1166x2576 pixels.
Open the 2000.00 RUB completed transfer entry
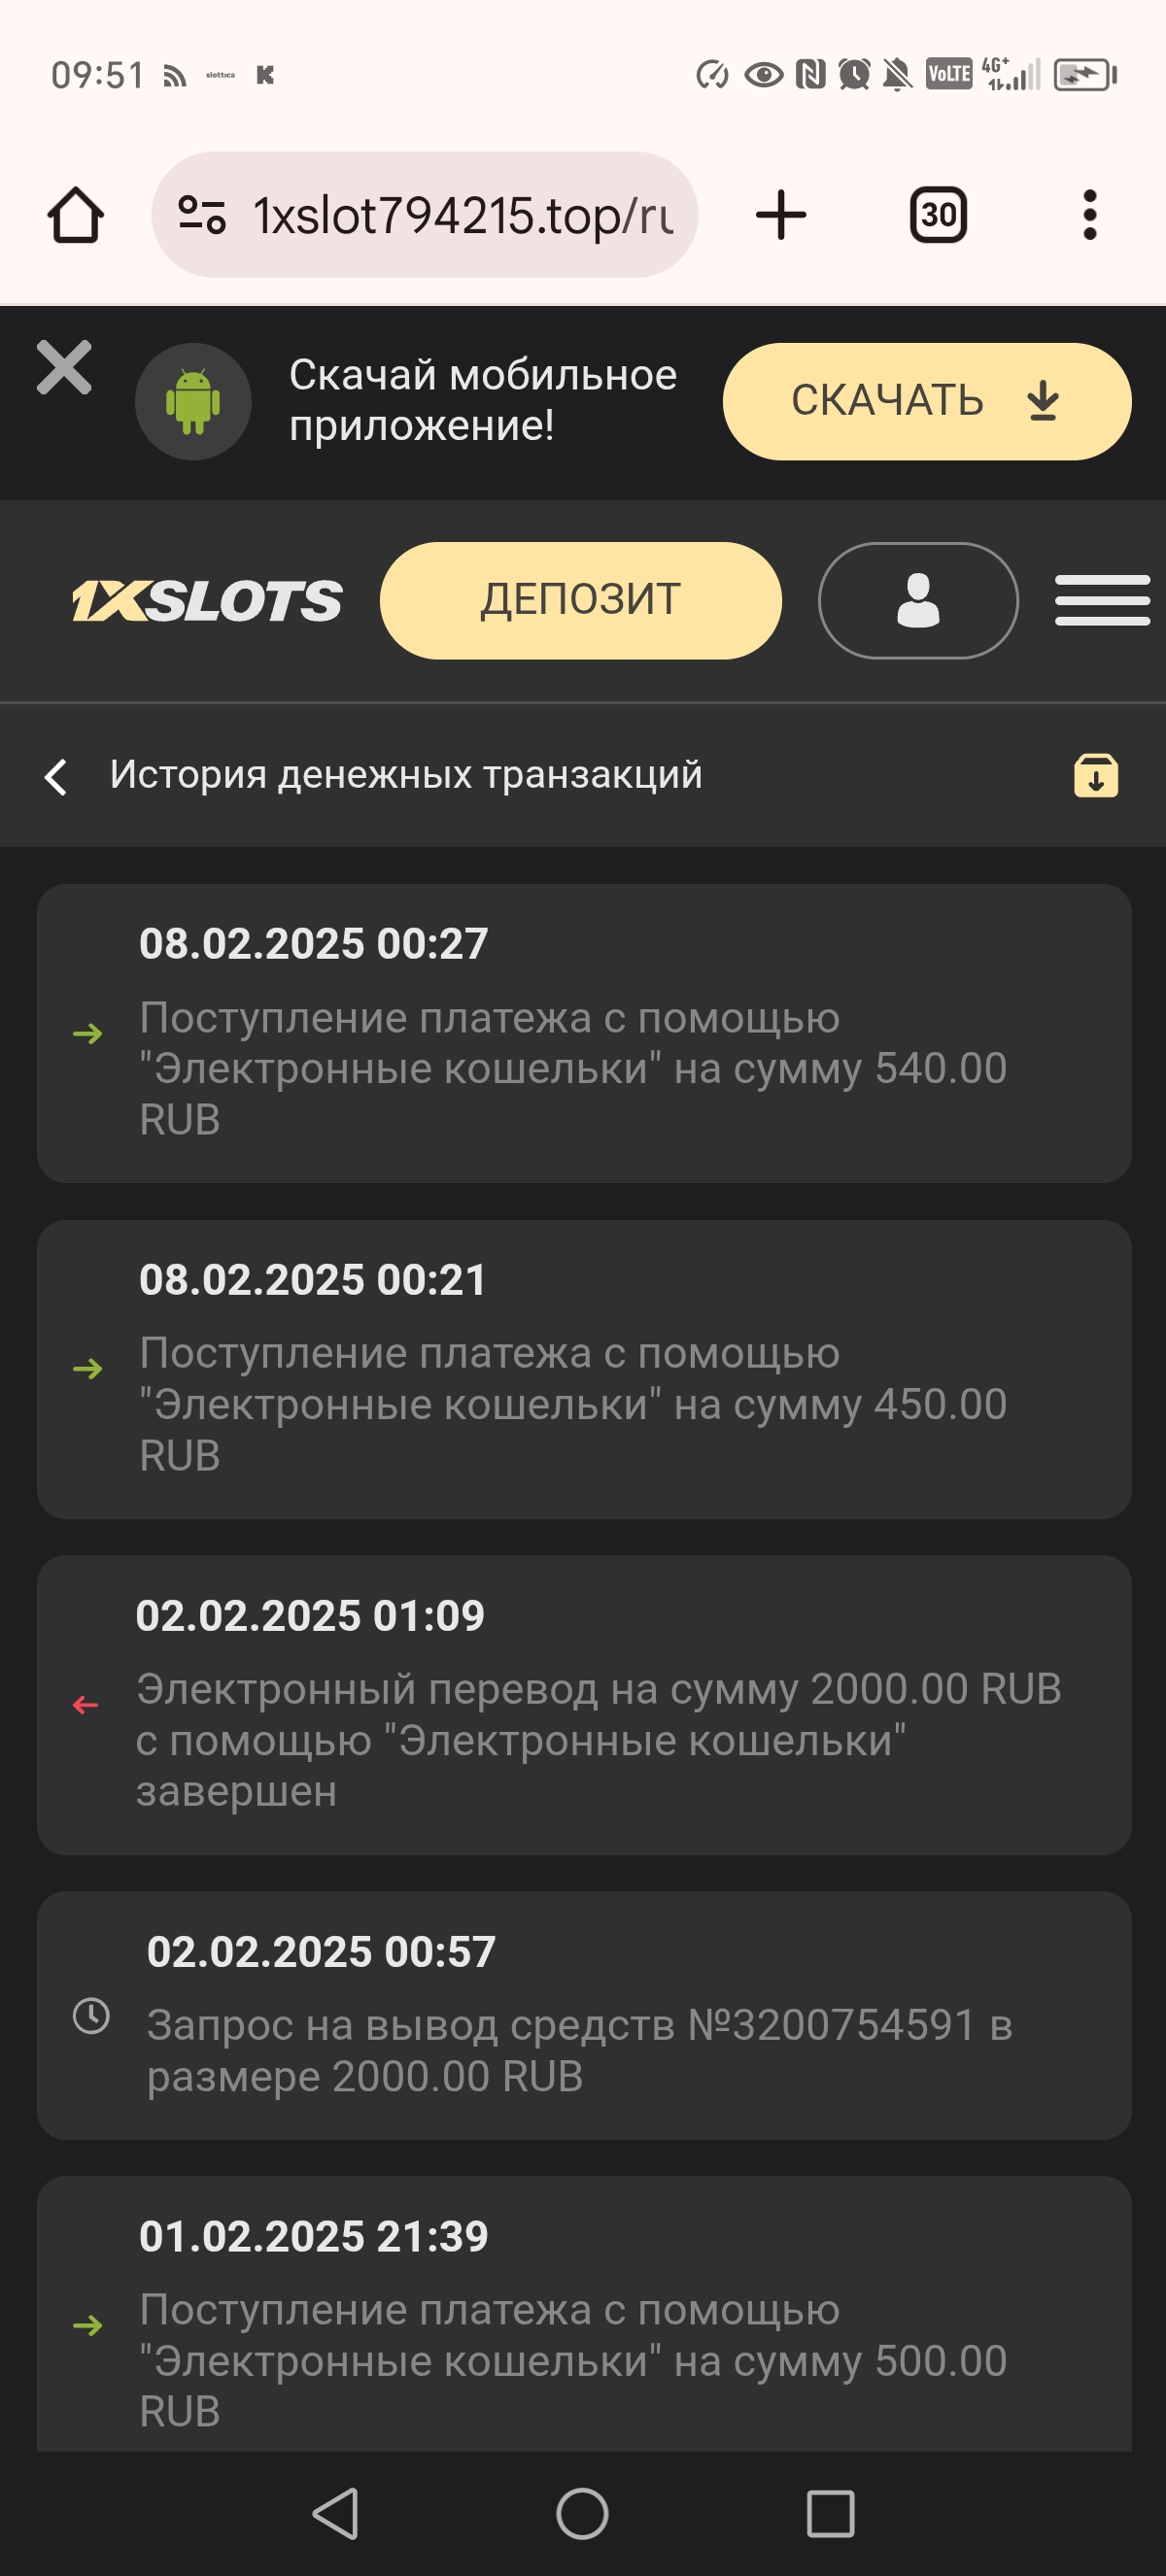[x=583, y=1704]
